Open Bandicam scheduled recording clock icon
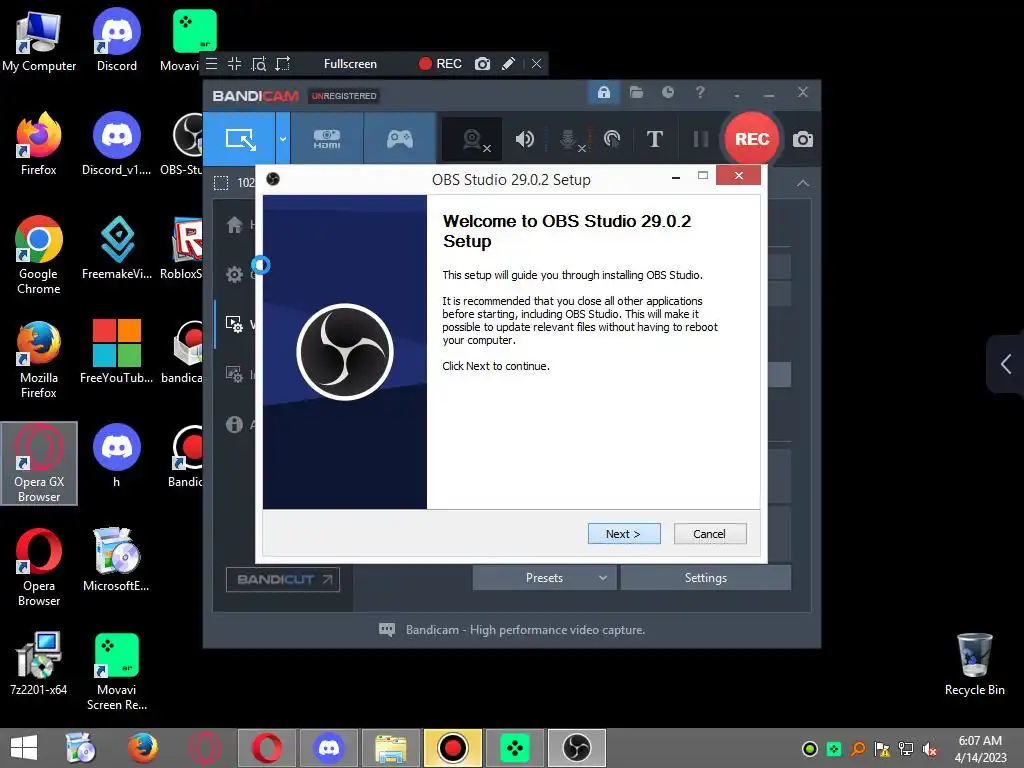The image size is (1024, 768). (667, 92)
